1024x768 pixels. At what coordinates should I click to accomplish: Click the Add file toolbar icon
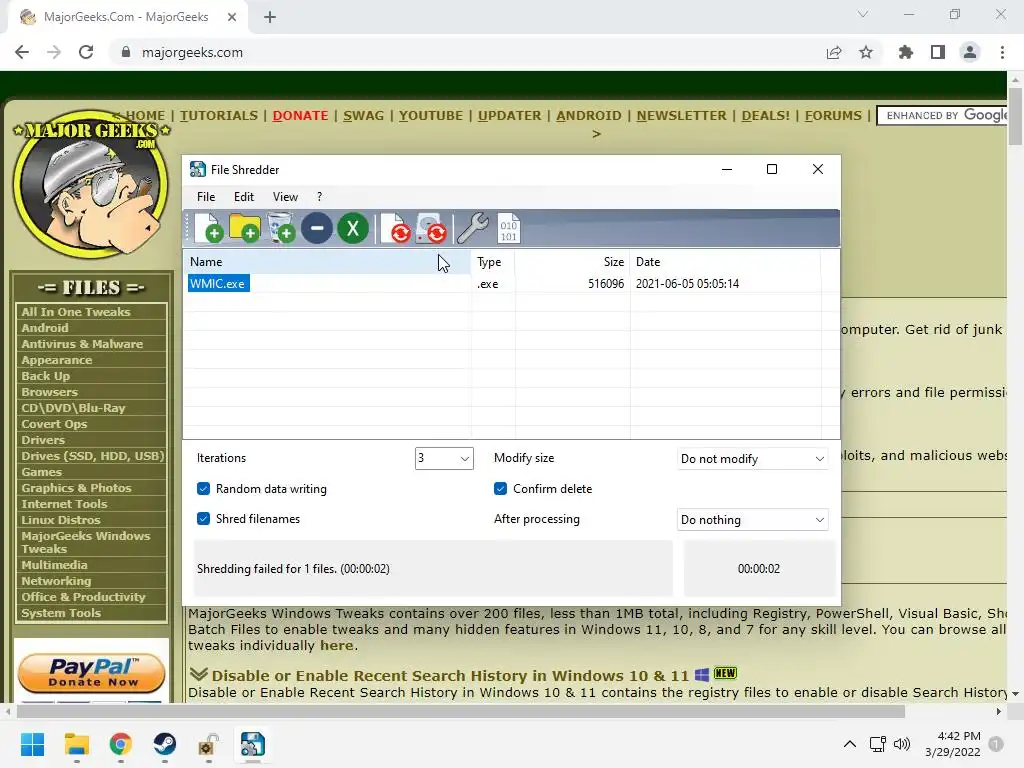point(209,228)
